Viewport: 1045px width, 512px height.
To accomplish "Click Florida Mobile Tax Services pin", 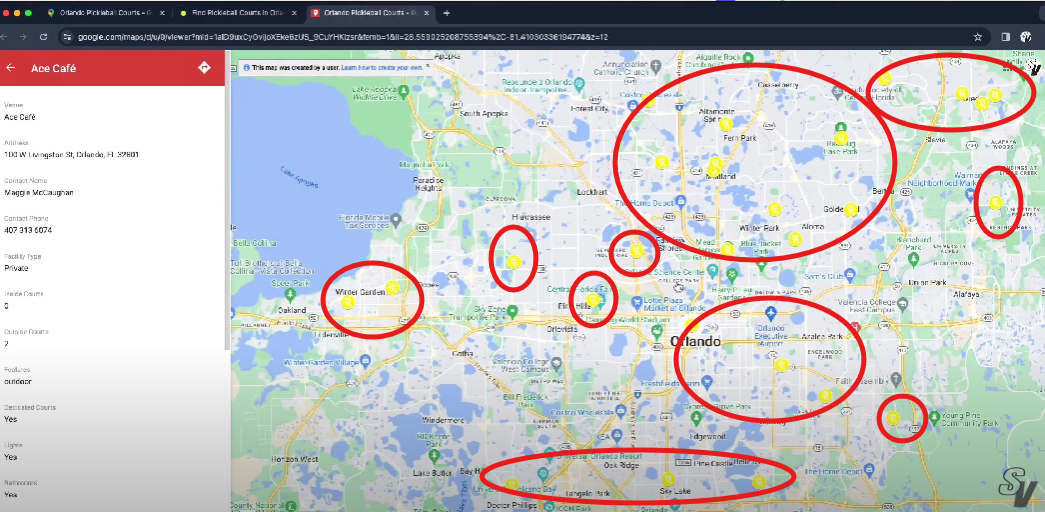I will click(395, 219).
